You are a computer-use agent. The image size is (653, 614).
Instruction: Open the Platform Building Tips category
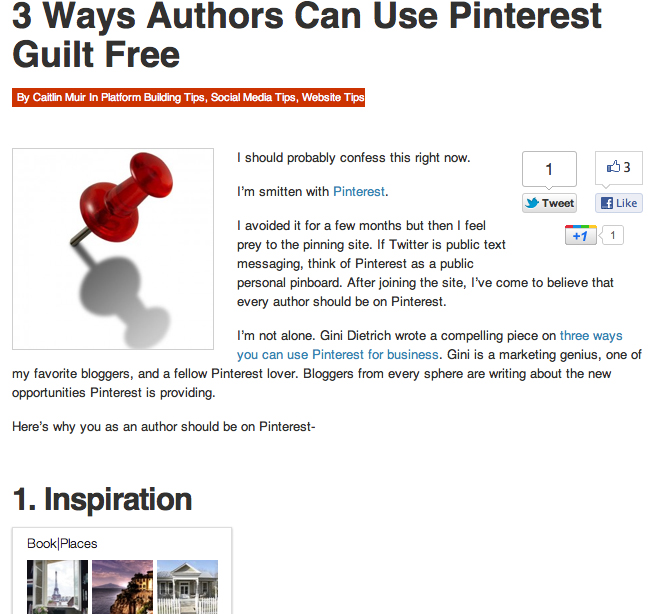[150, 98]
